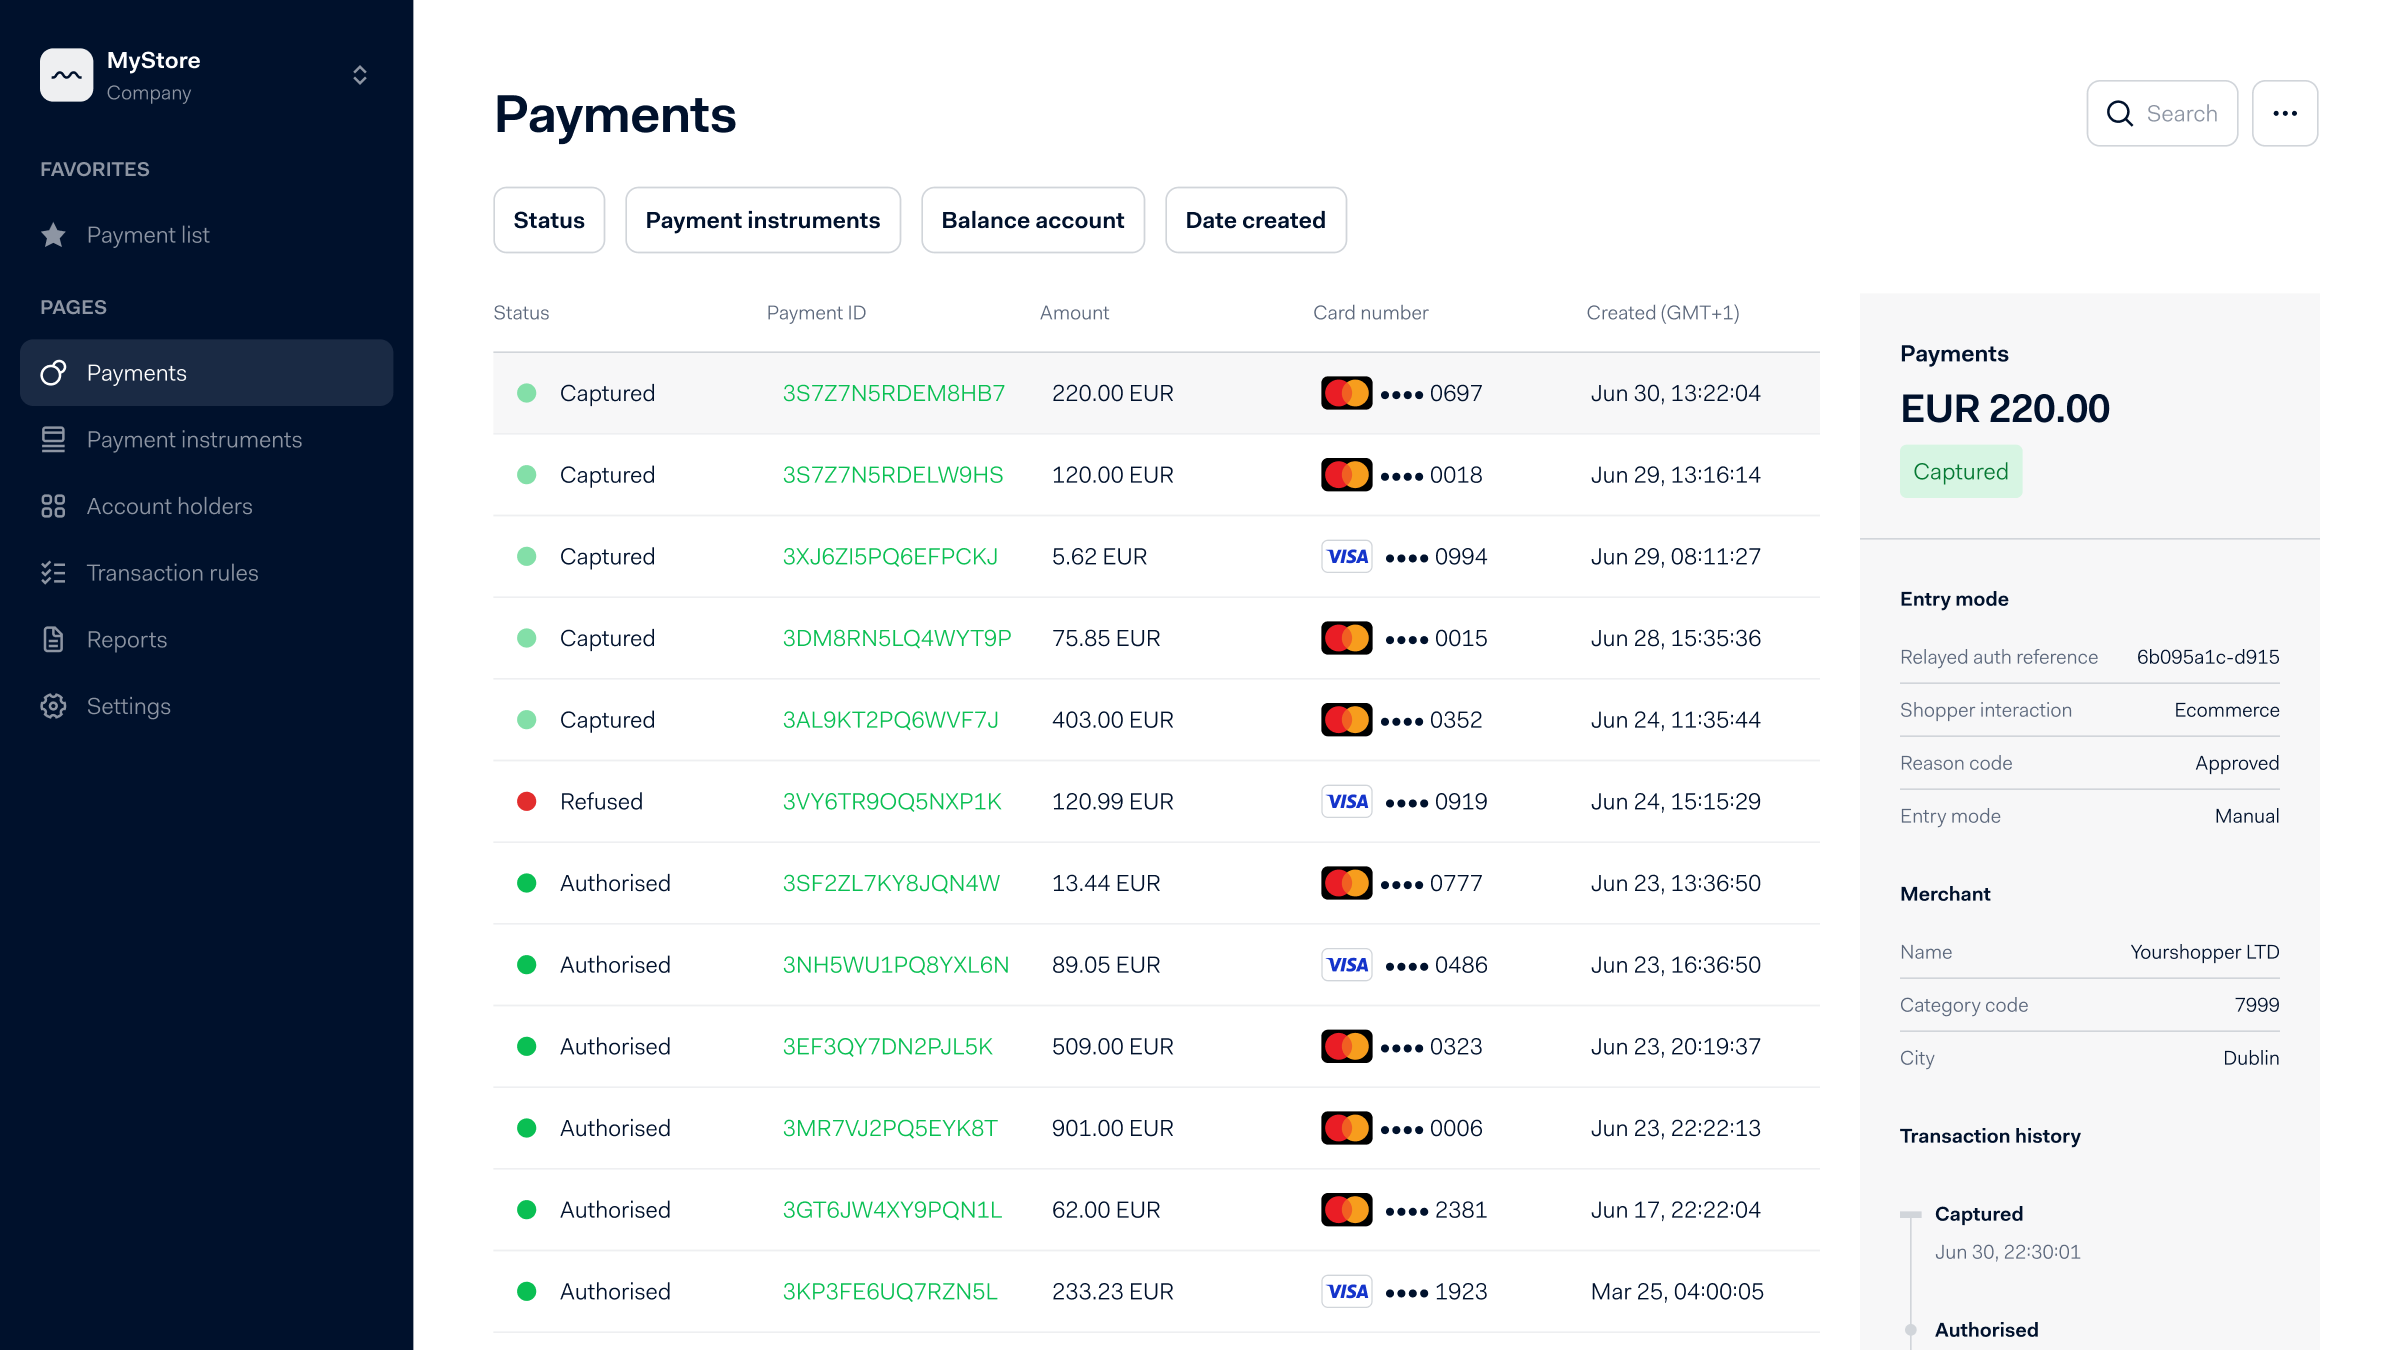
Task: Open the Date created filter
Action: [1256, 220]
